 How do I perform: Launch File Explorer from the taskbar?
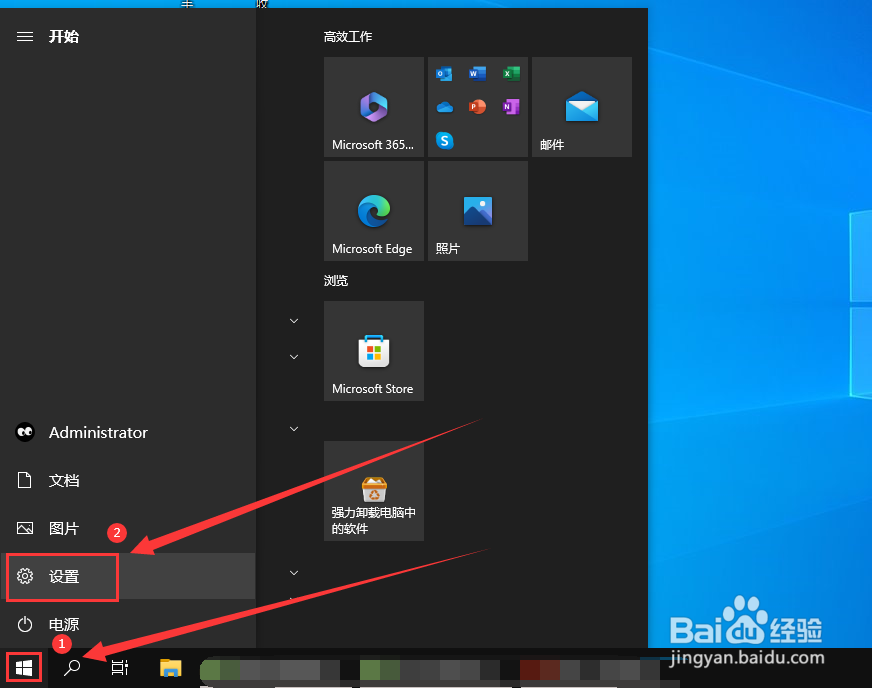coord(171,667)
